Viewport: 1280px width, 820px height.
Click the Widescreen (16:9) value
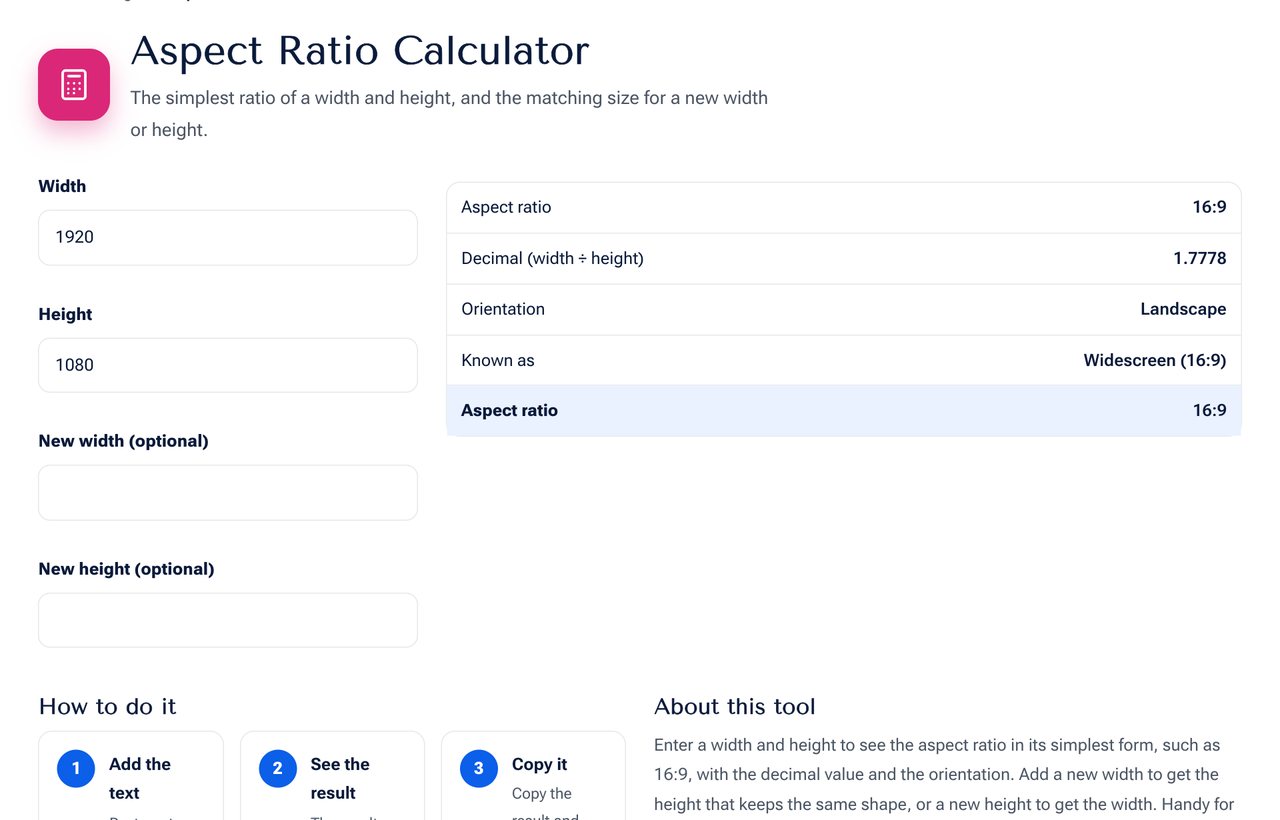point(1155,360)
